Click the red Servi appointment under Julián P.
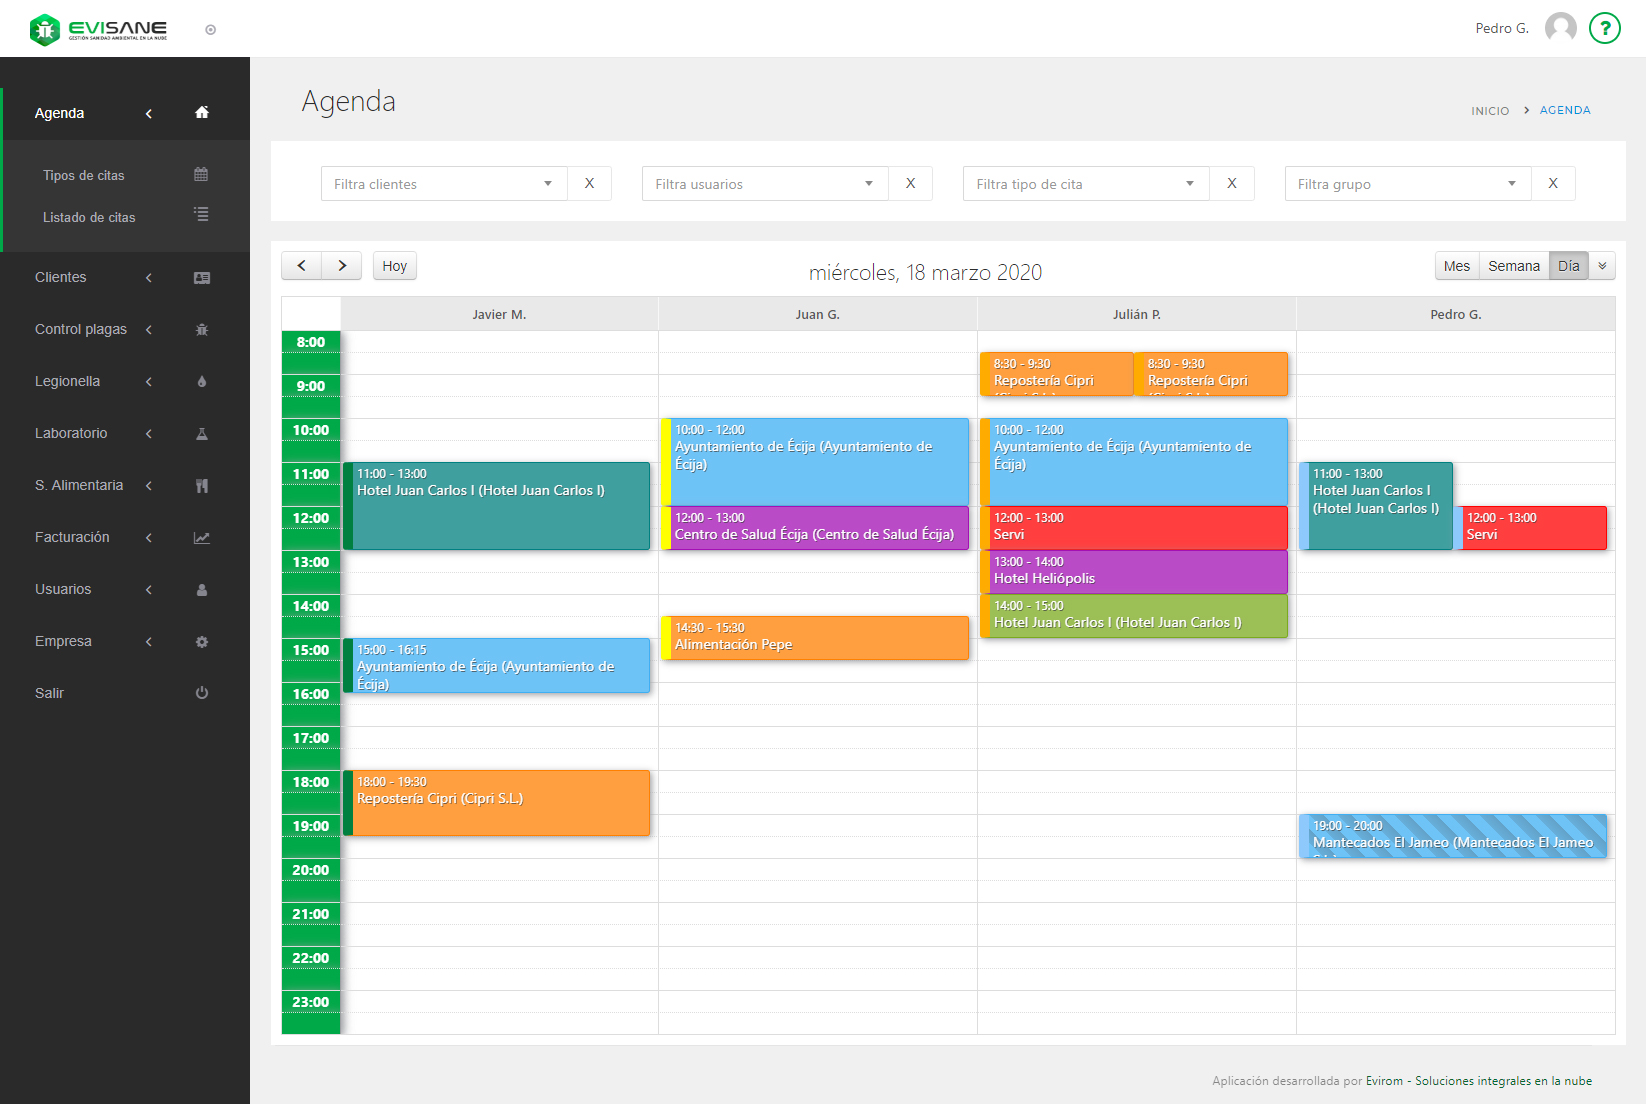The height and width of the screenshot is (1104, 1646). click(x=1135, y=527)
